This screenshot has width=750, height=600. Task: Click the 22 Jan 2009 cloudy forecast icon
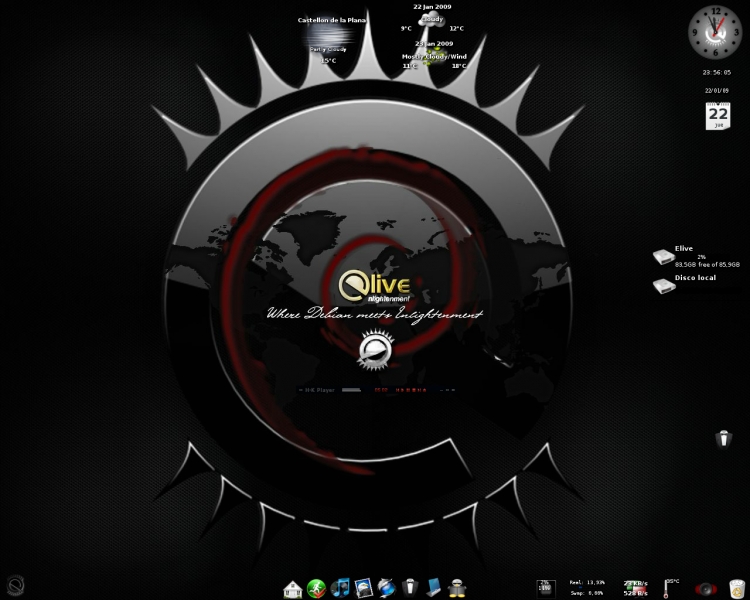(x=432, y=20)
